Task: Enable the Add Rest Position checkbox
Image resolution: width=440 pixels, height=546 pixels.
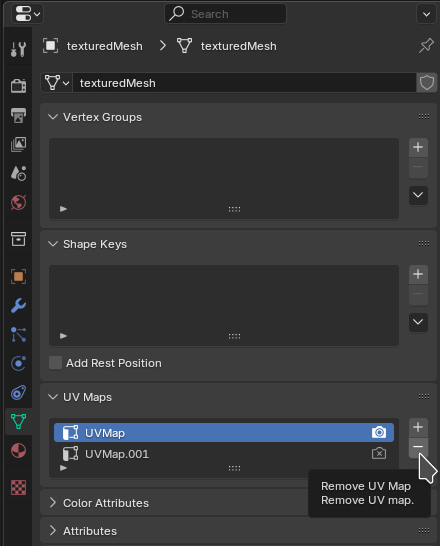Action: point(55,363)
